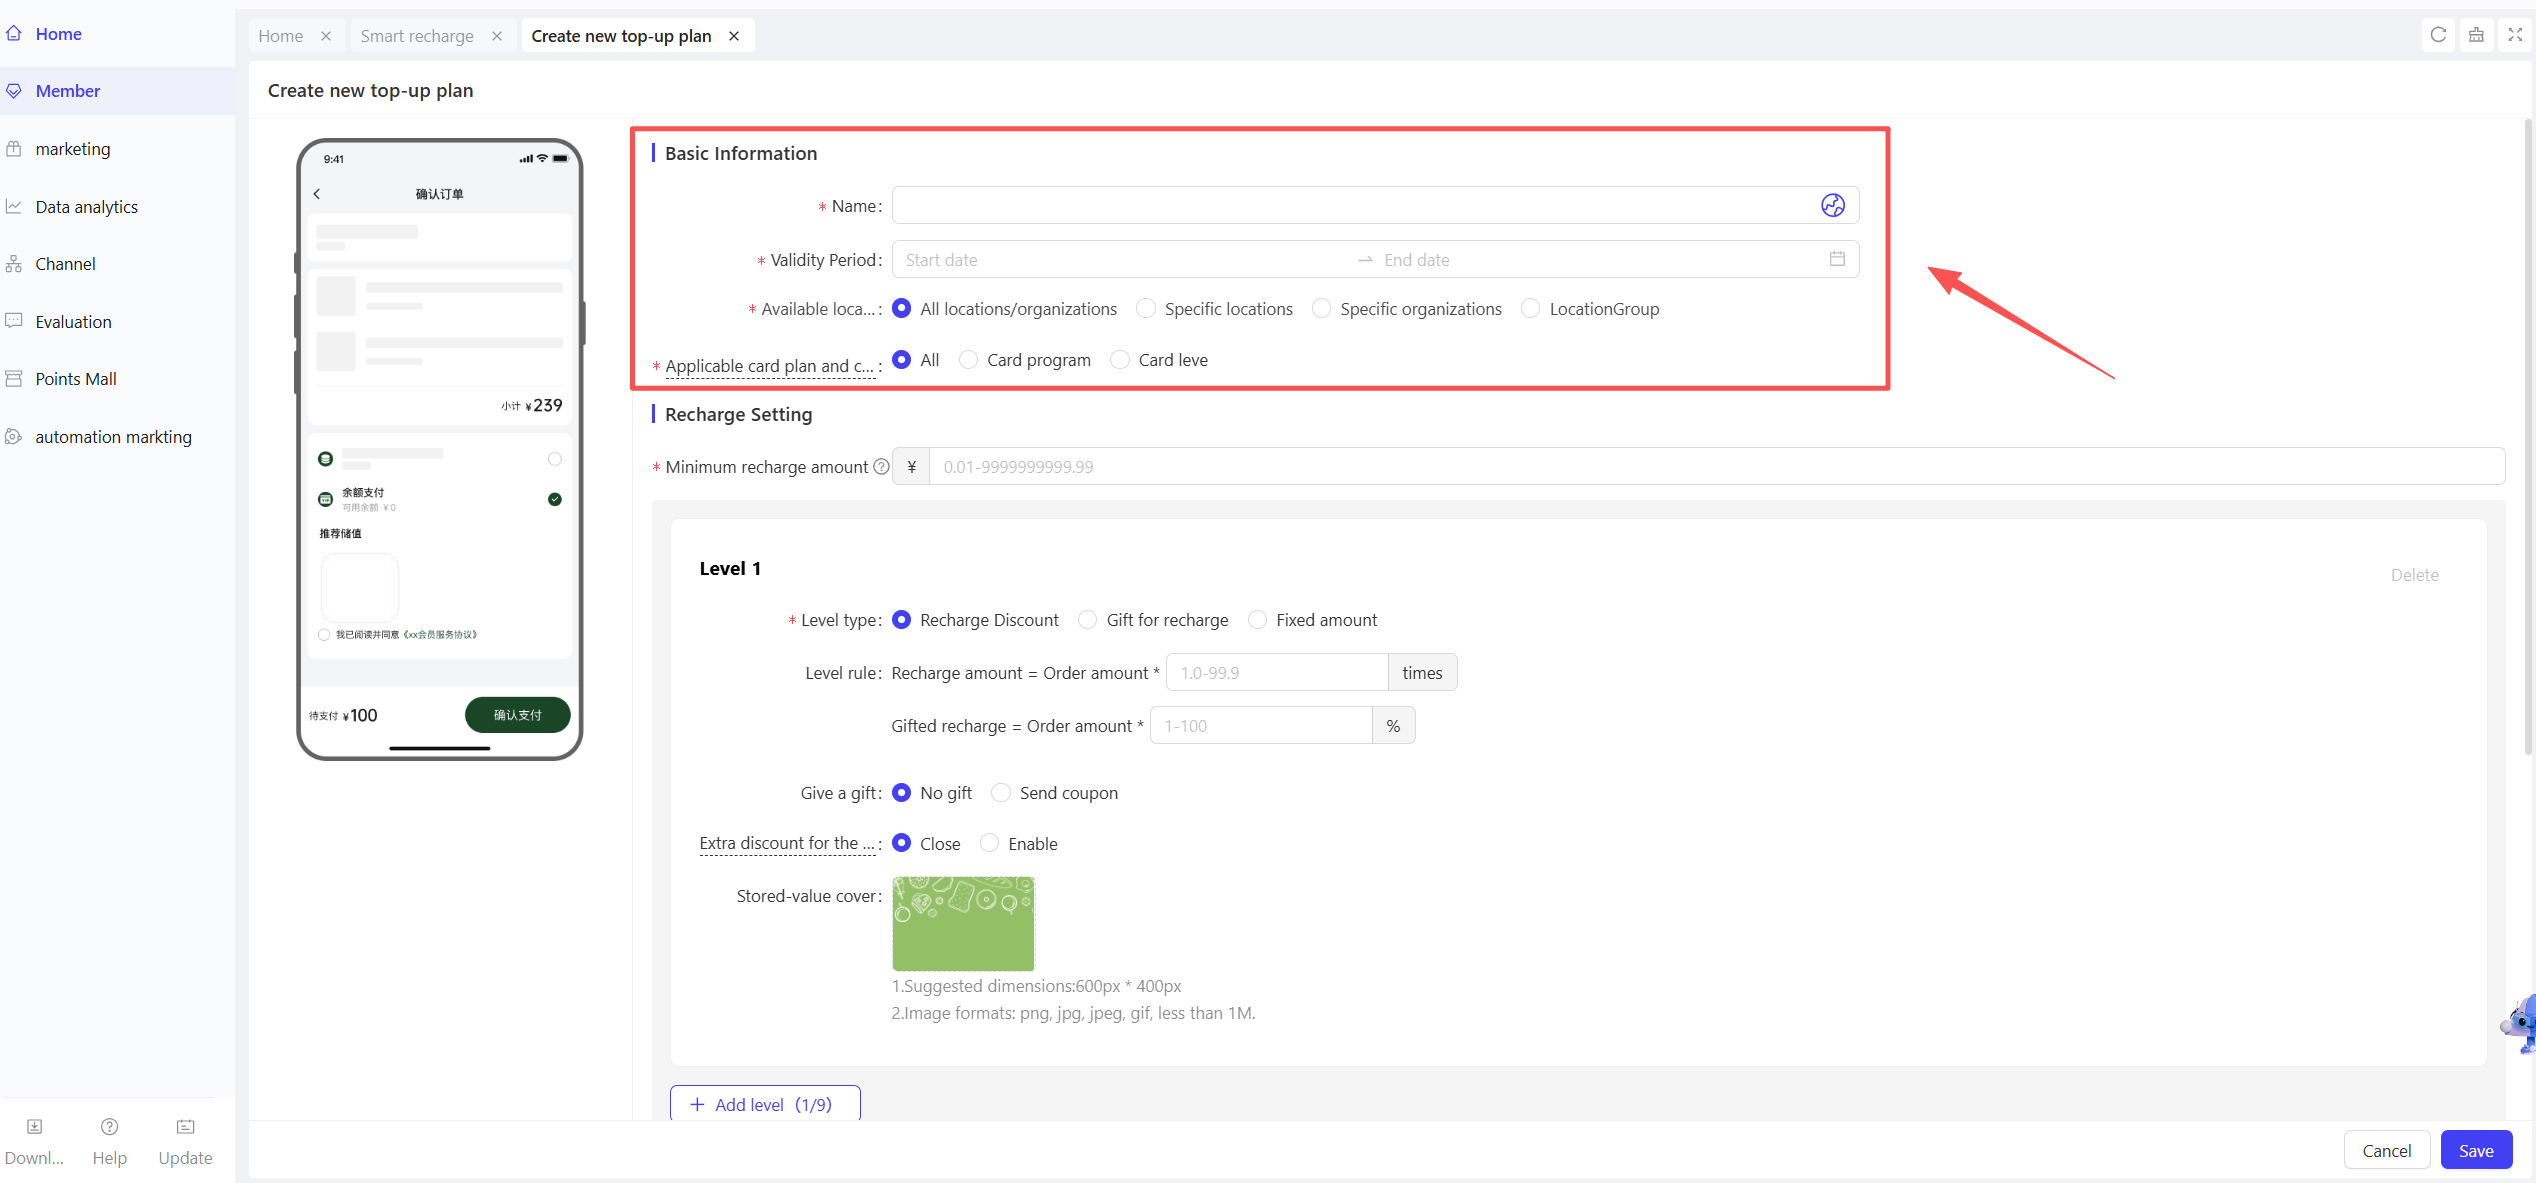Switch to the Home tab
This screenshot has width=2536, height=1183.
[x=281, y=36]
